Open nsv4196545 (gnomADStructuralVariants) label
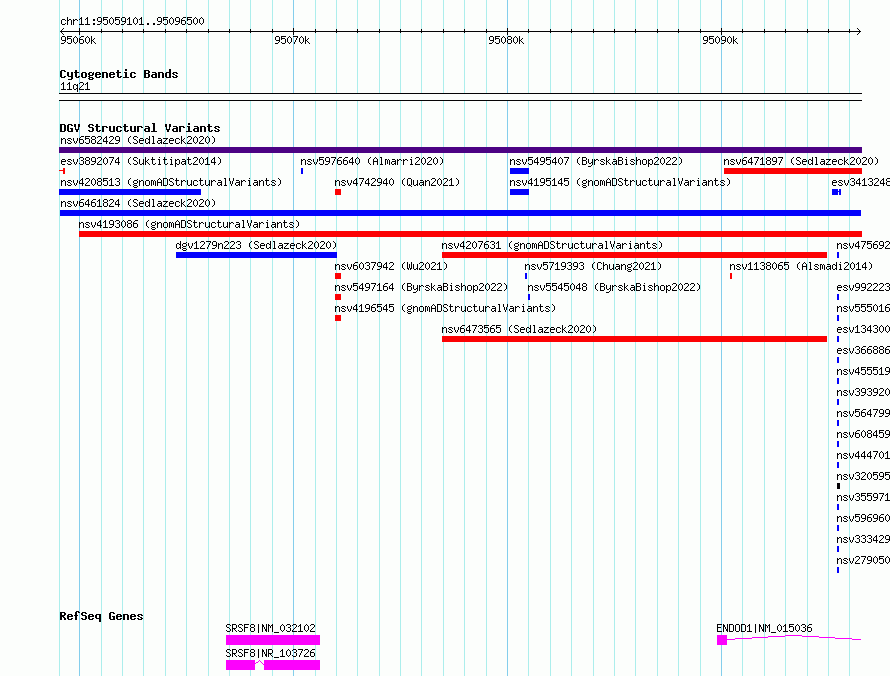 pos(445,308)
